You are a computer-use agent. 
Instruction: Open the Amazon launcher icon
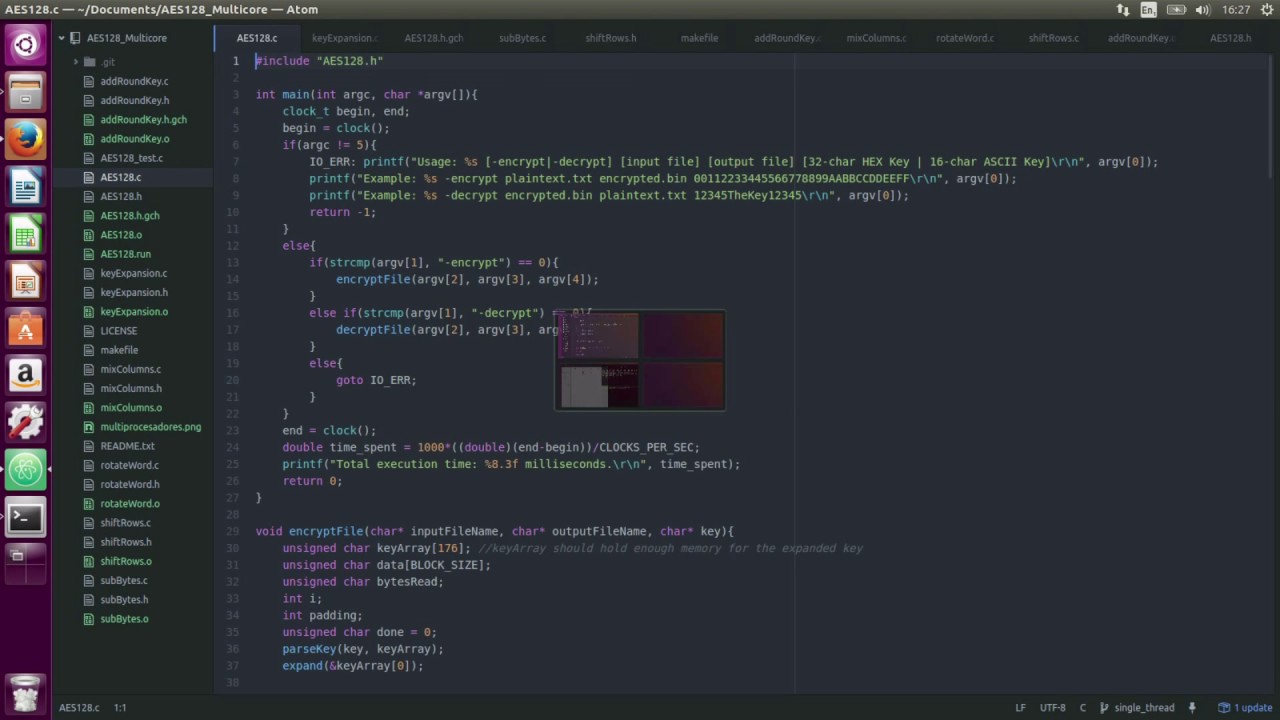point(25,376)
